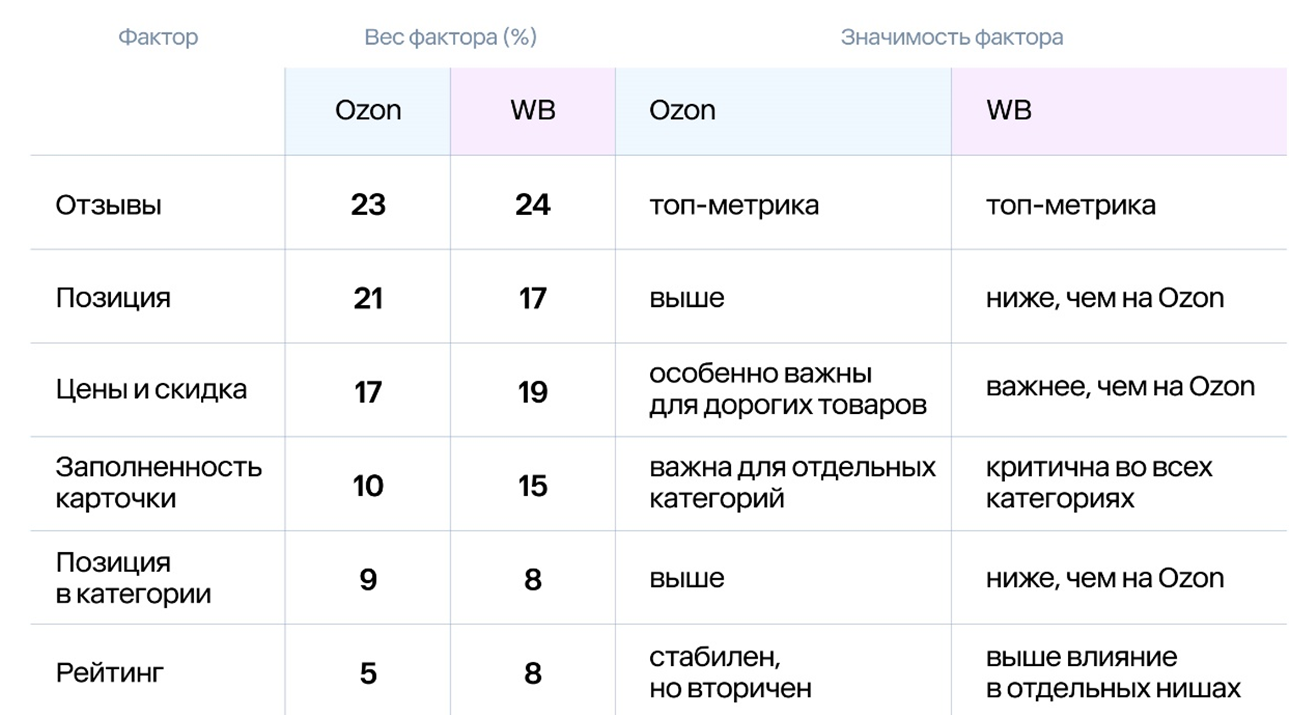Select the Ozon weight column subheader
The image size is (1298, 715).
(x=368, y=110)
